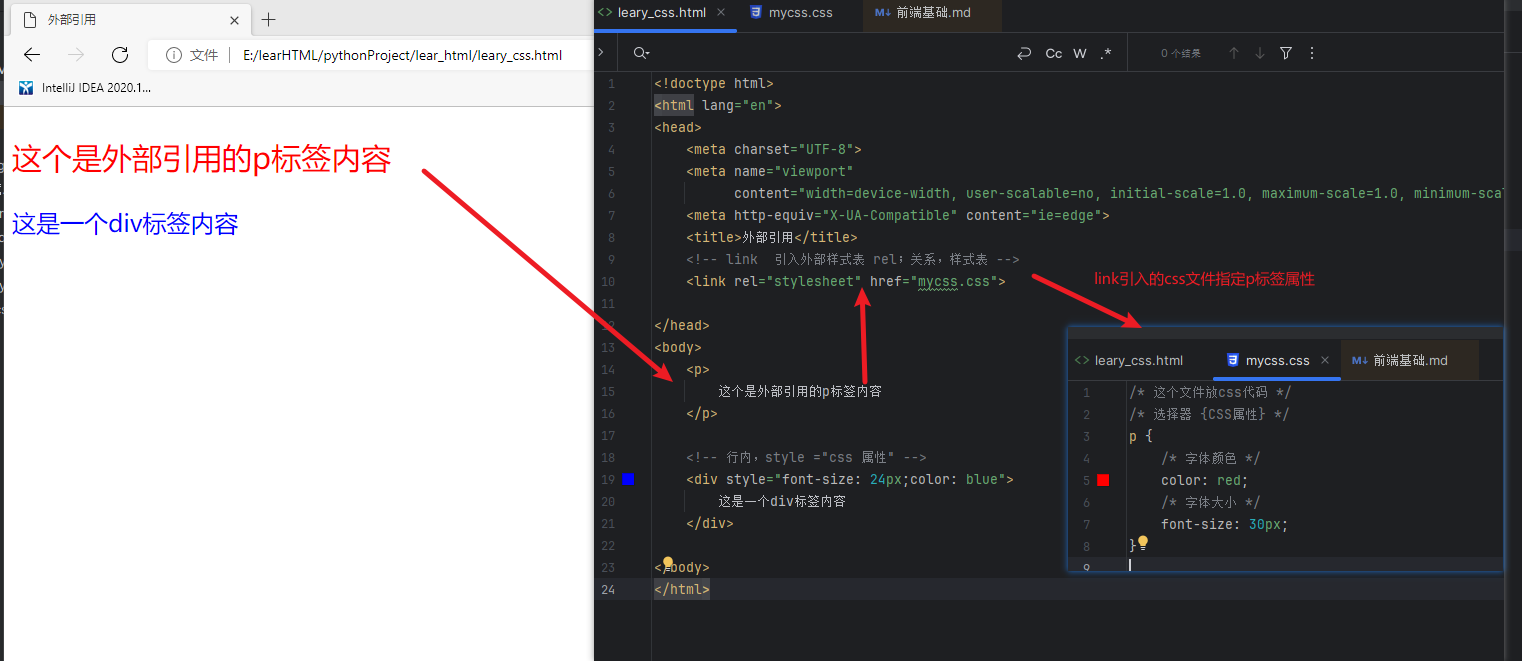This screenshot has width=1522, height=661.
Task: Click the <title>外部引用</title> line
Action: [772, 237]
